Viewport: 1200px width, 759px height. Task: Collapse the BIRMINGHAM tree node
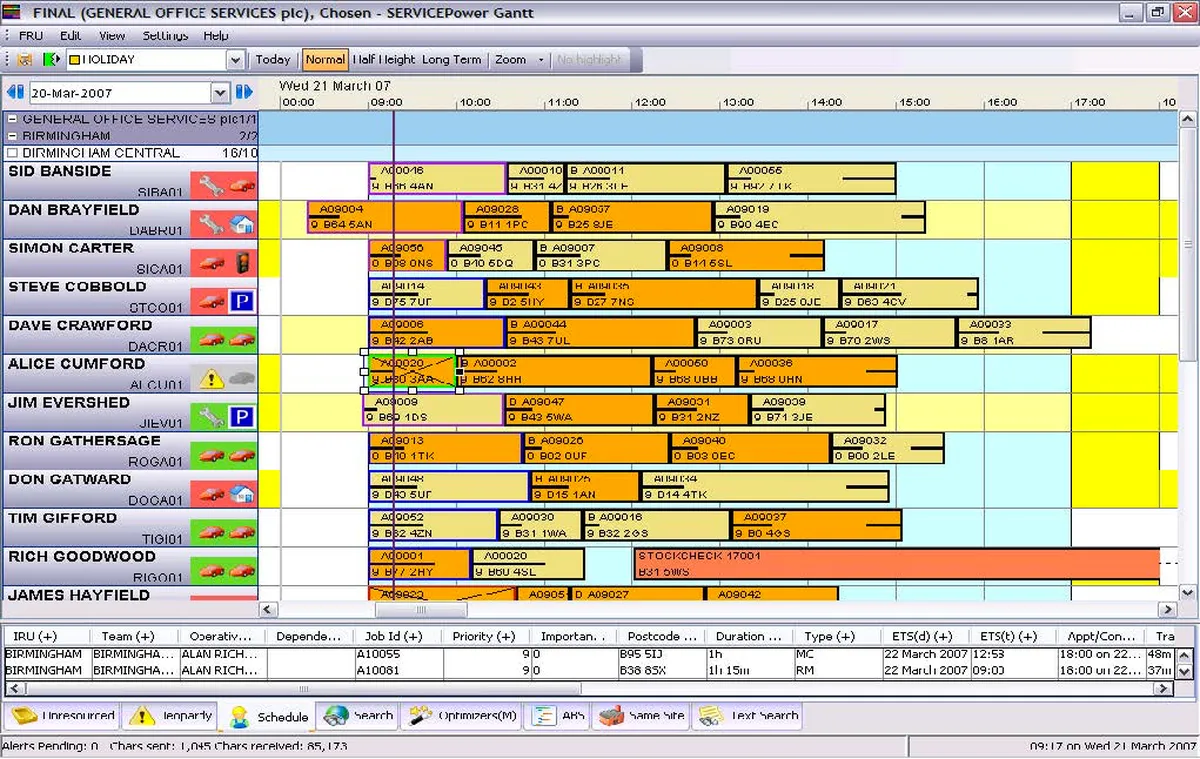(x=13, y=136)
